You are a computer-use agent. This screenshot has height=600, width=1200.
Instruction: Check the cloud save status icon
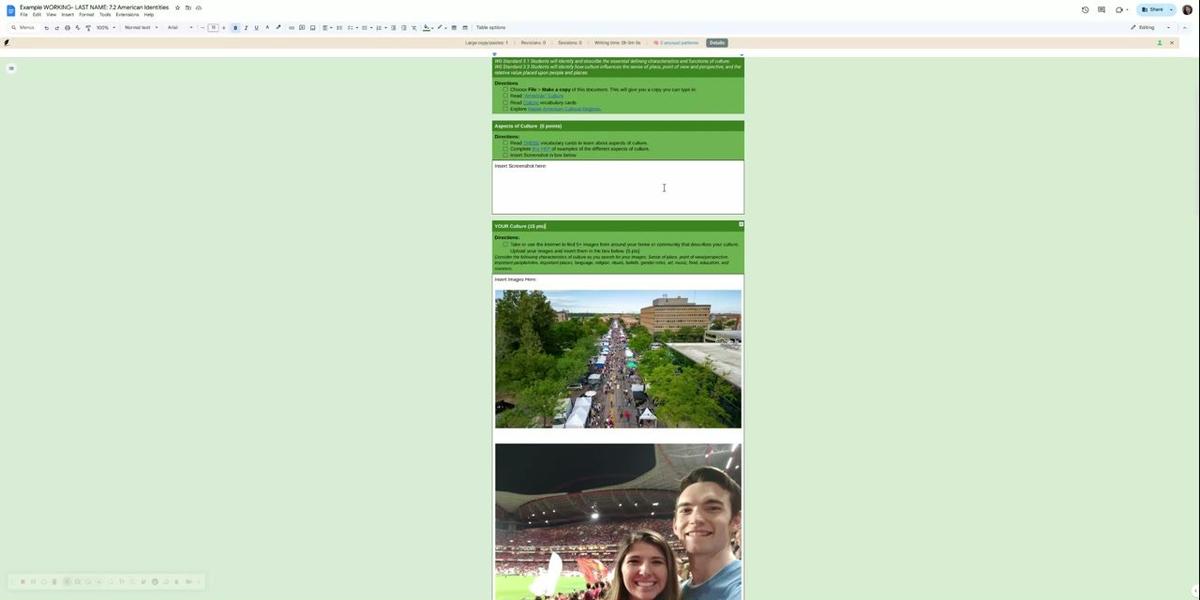click(198, 8)
